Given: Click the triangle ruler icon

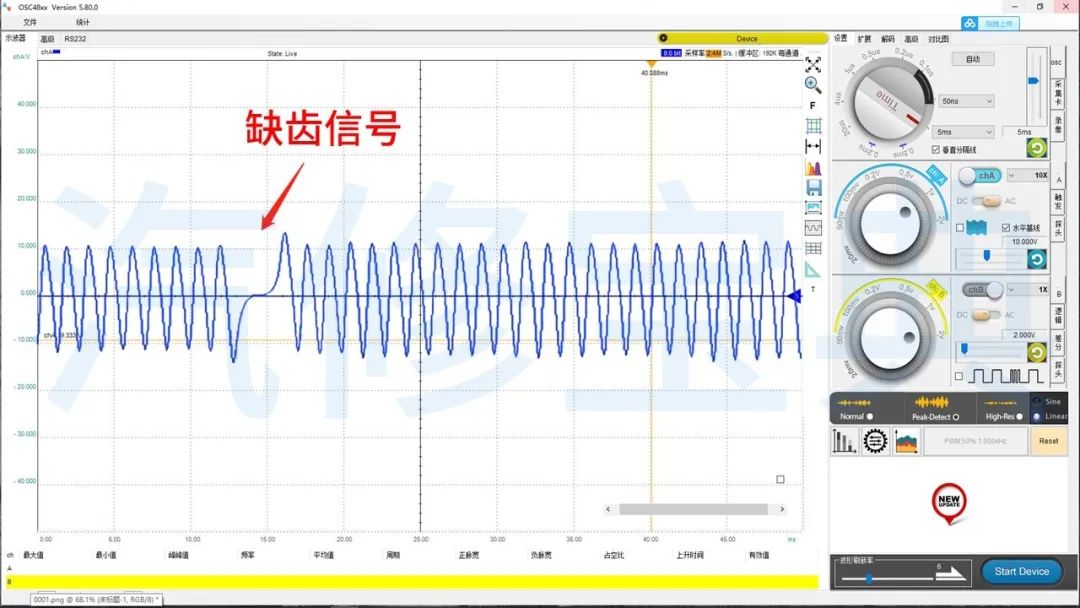Looking at the screenshot, I should coord(813,270).
